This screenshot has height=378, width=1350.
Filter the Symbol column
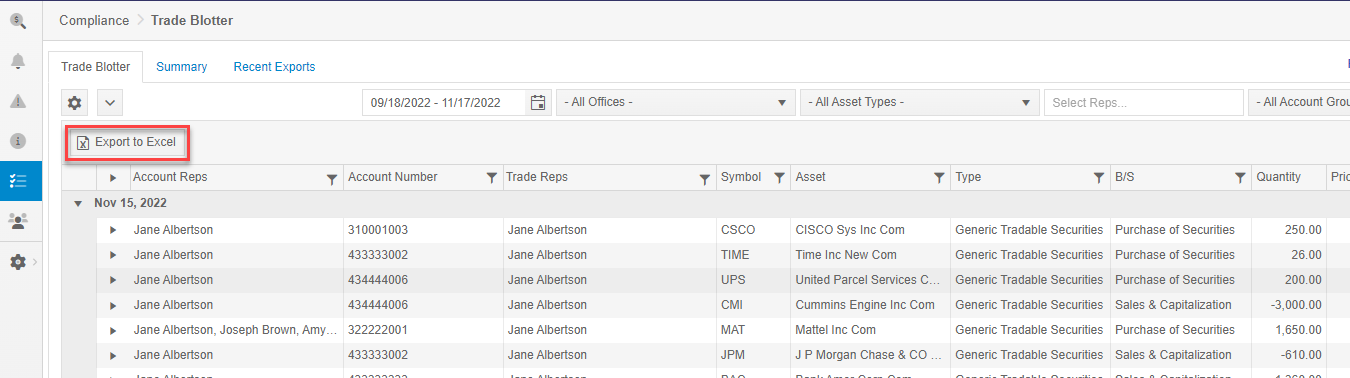[x=779, y=178]
